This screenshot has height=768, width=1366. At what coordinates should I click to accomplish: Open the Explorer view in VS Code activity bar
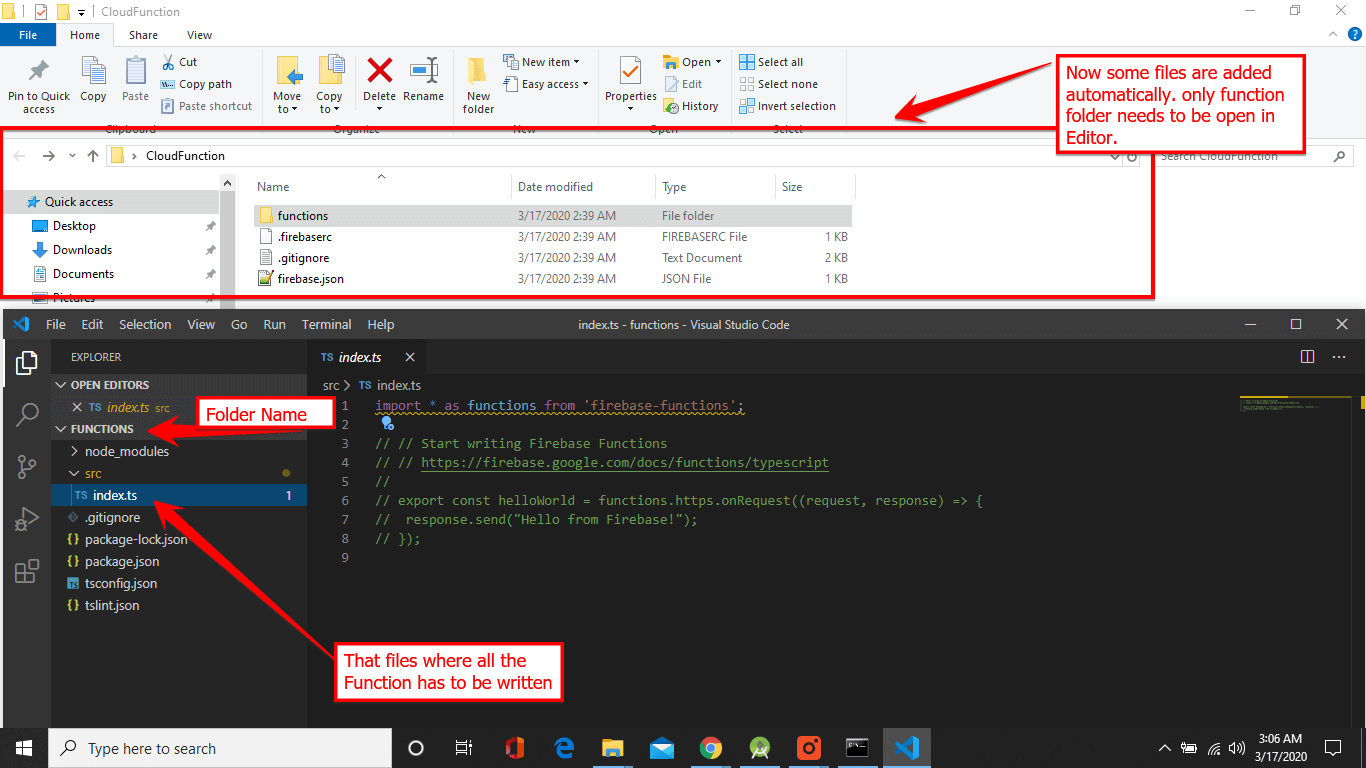(27, 364)
